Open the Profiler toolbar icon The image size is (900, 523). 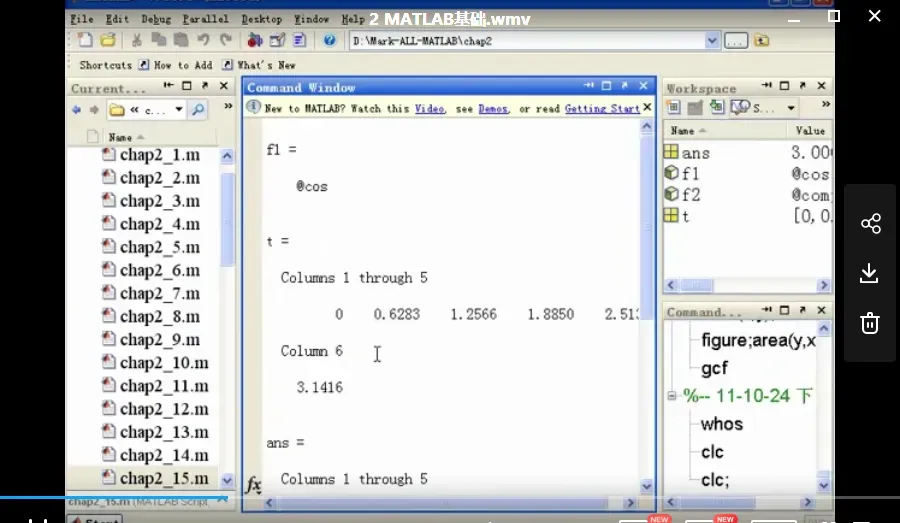[x=299, y=40]
